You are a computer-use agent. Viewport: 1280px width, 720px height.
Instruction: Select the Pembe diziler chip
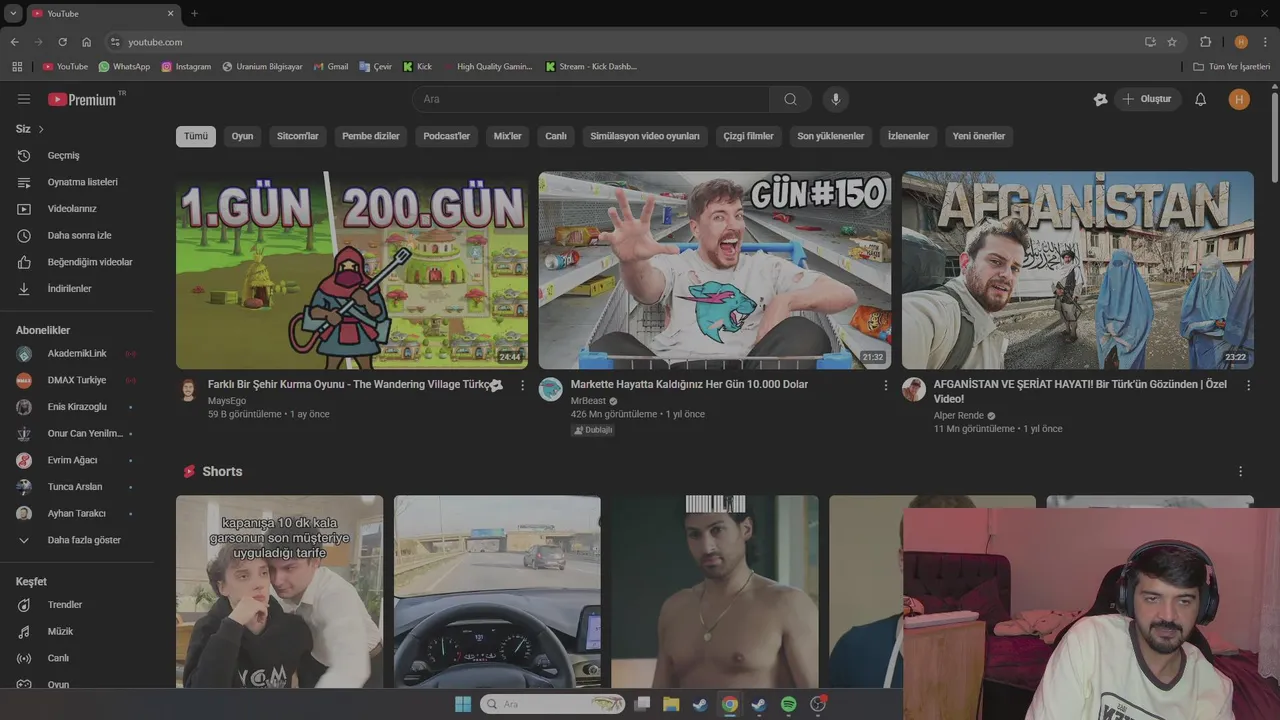371,136
